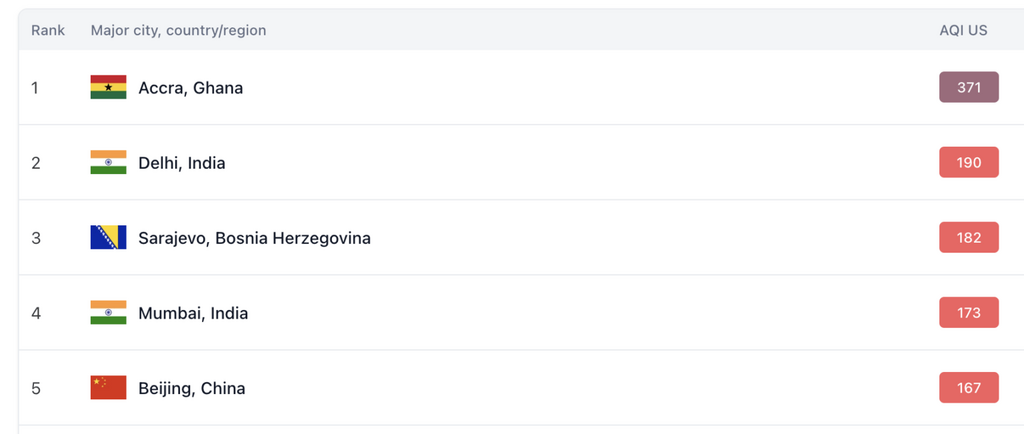Screen dimensions: 1024x434
Task: Click the Bosnia Herzegovina flag icon
Action: (x=108, y=238)
